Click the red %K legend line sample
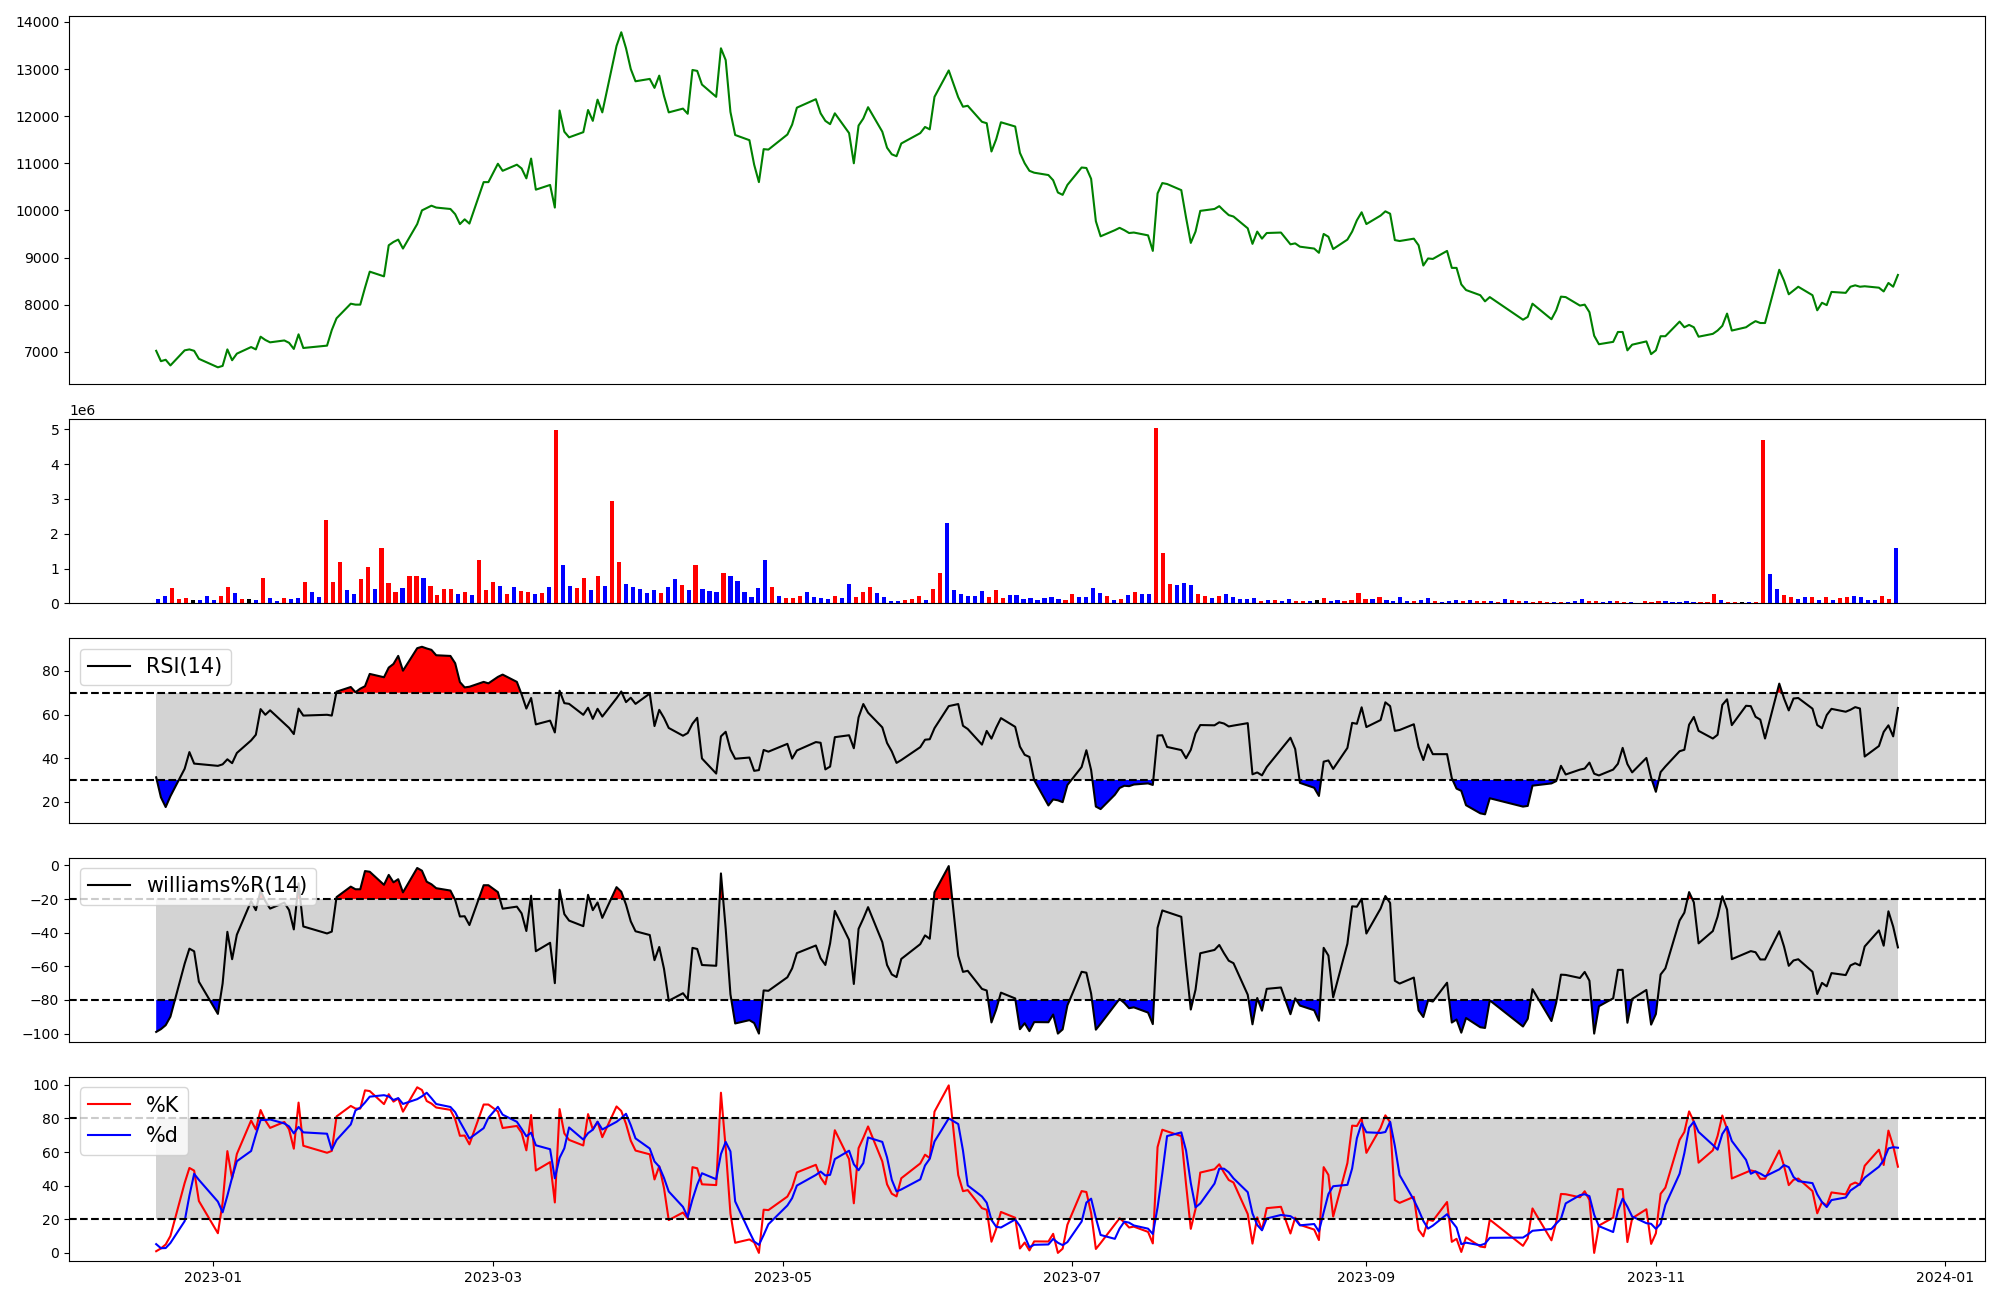Screen dimensions: 2000x1300 click(109, 1104)
